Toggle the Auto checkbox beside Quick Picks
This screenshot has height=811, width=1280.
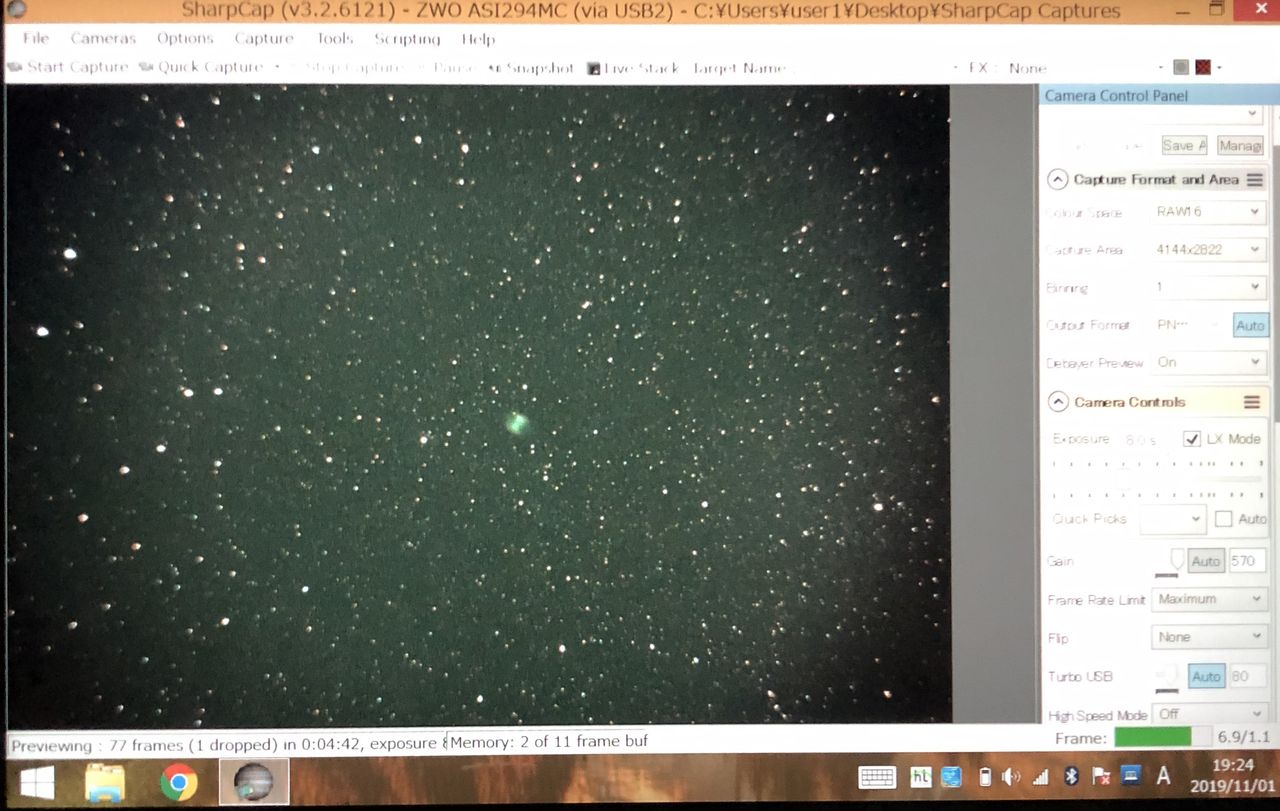click(x=1224, y=519)
